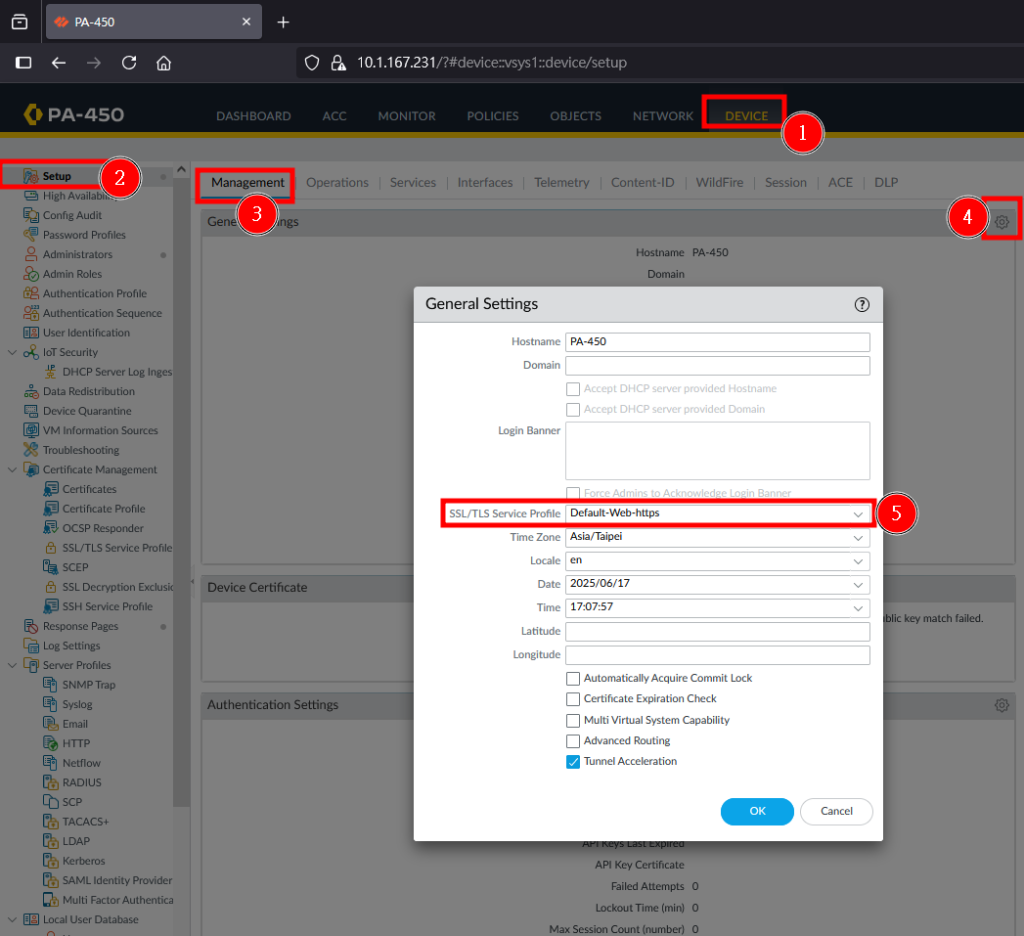Switch to the Telemetry tab
Viewport: 1024px width, 936px height.
pos(562,183)
